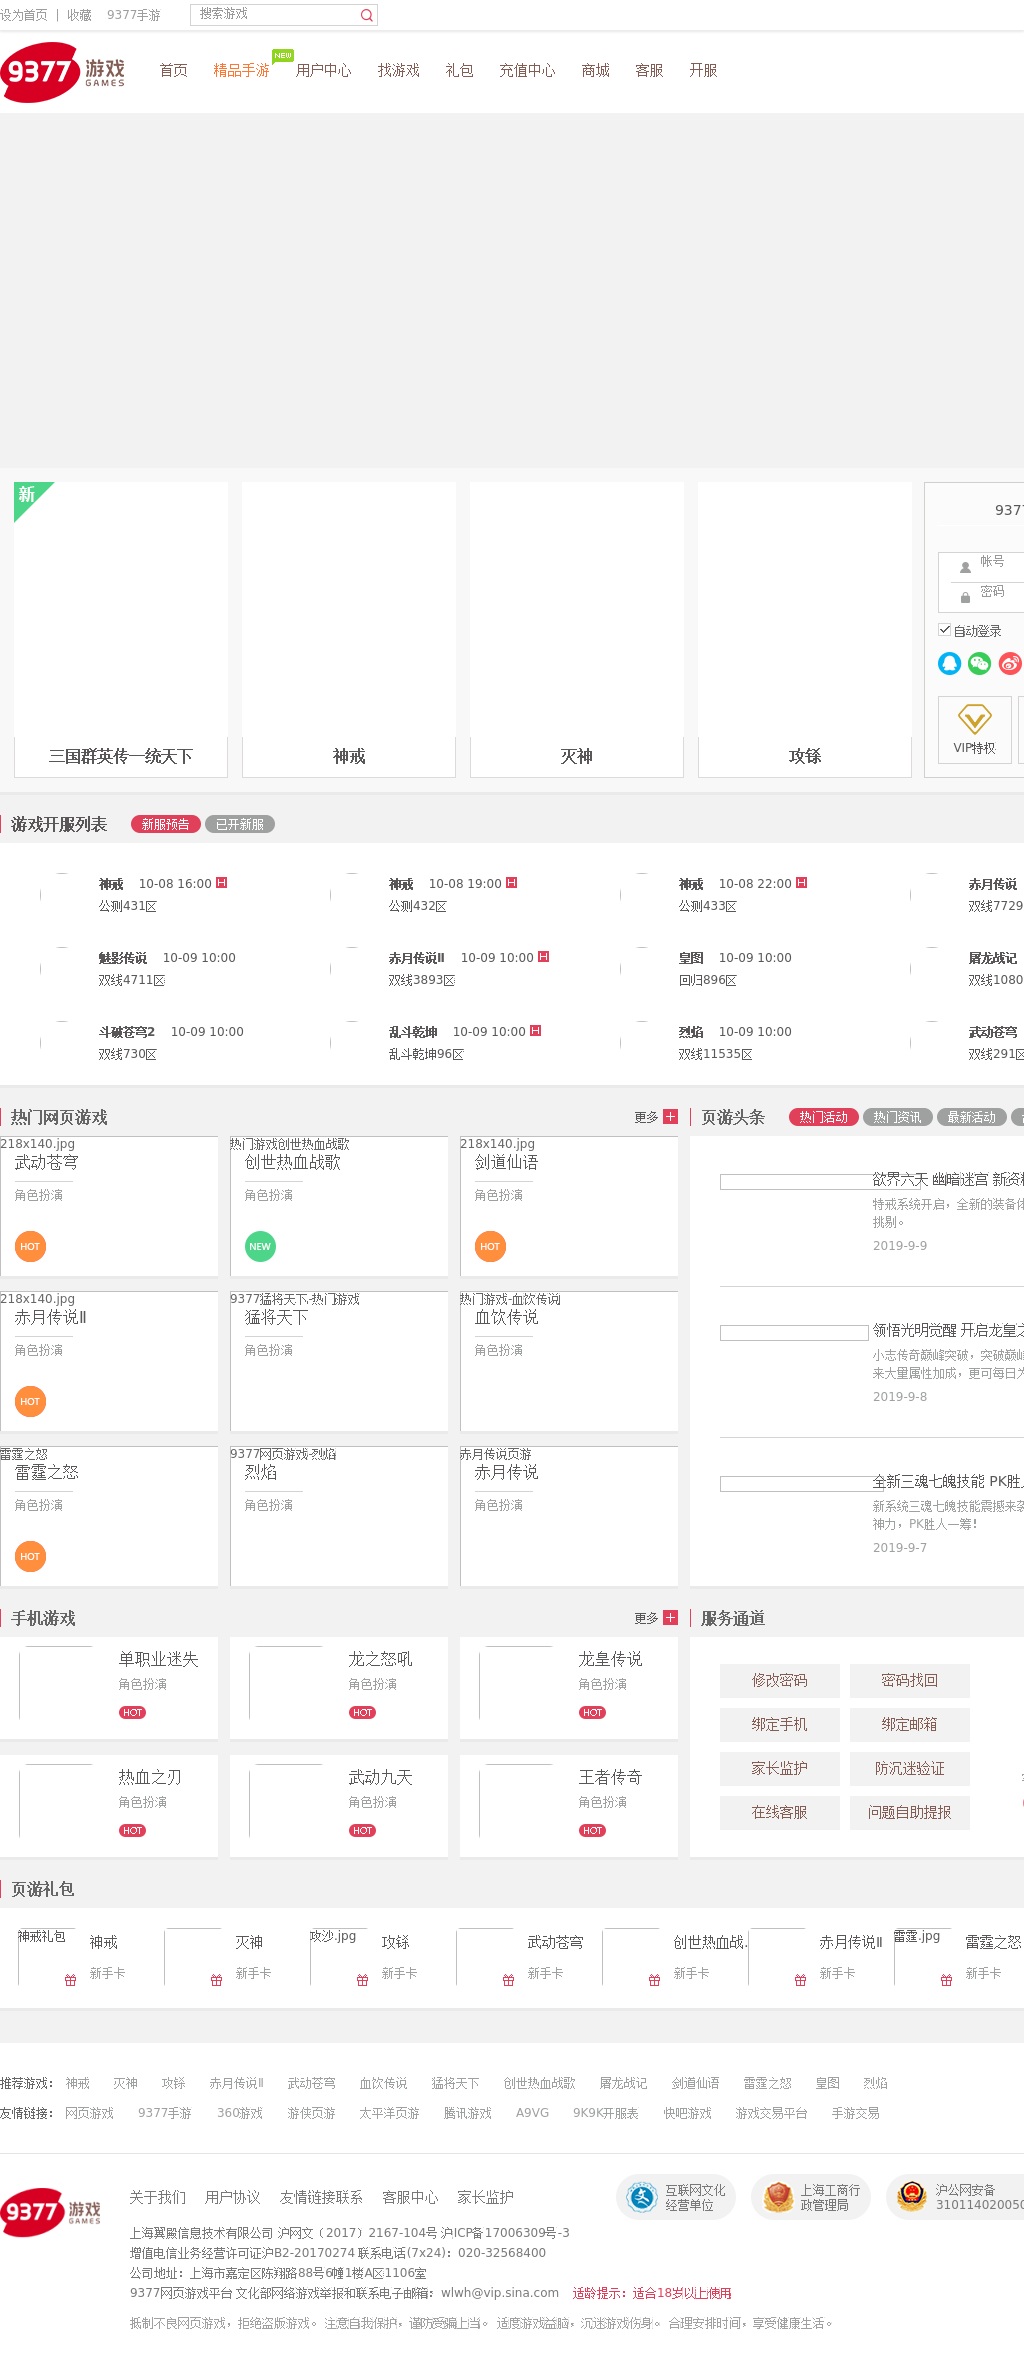Toggle the 自动登录 checkbox
Viewport: 1024px width, 2367px height.
pos(945,630)
